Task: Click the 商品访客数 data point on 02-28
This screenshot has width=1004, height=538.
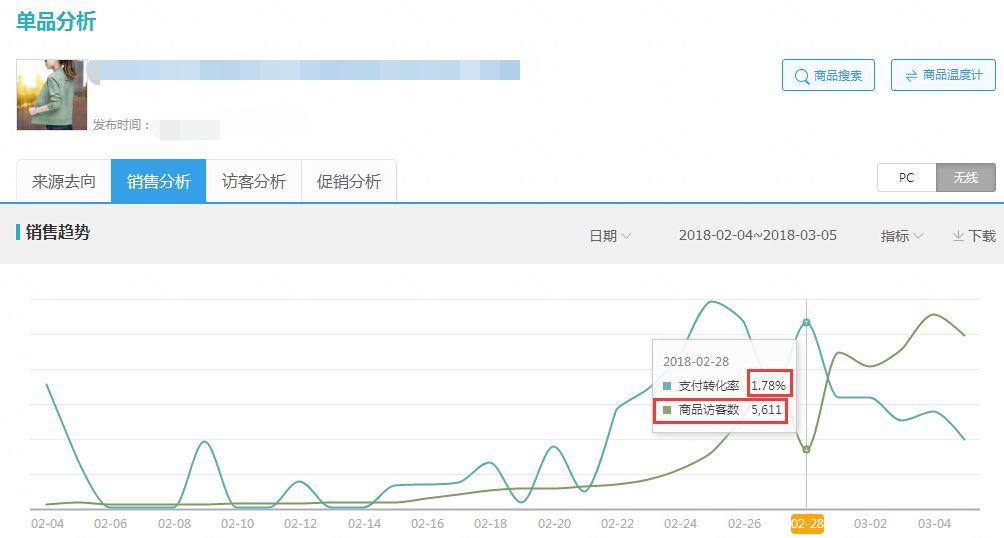Action: click(x=806, y=450)
